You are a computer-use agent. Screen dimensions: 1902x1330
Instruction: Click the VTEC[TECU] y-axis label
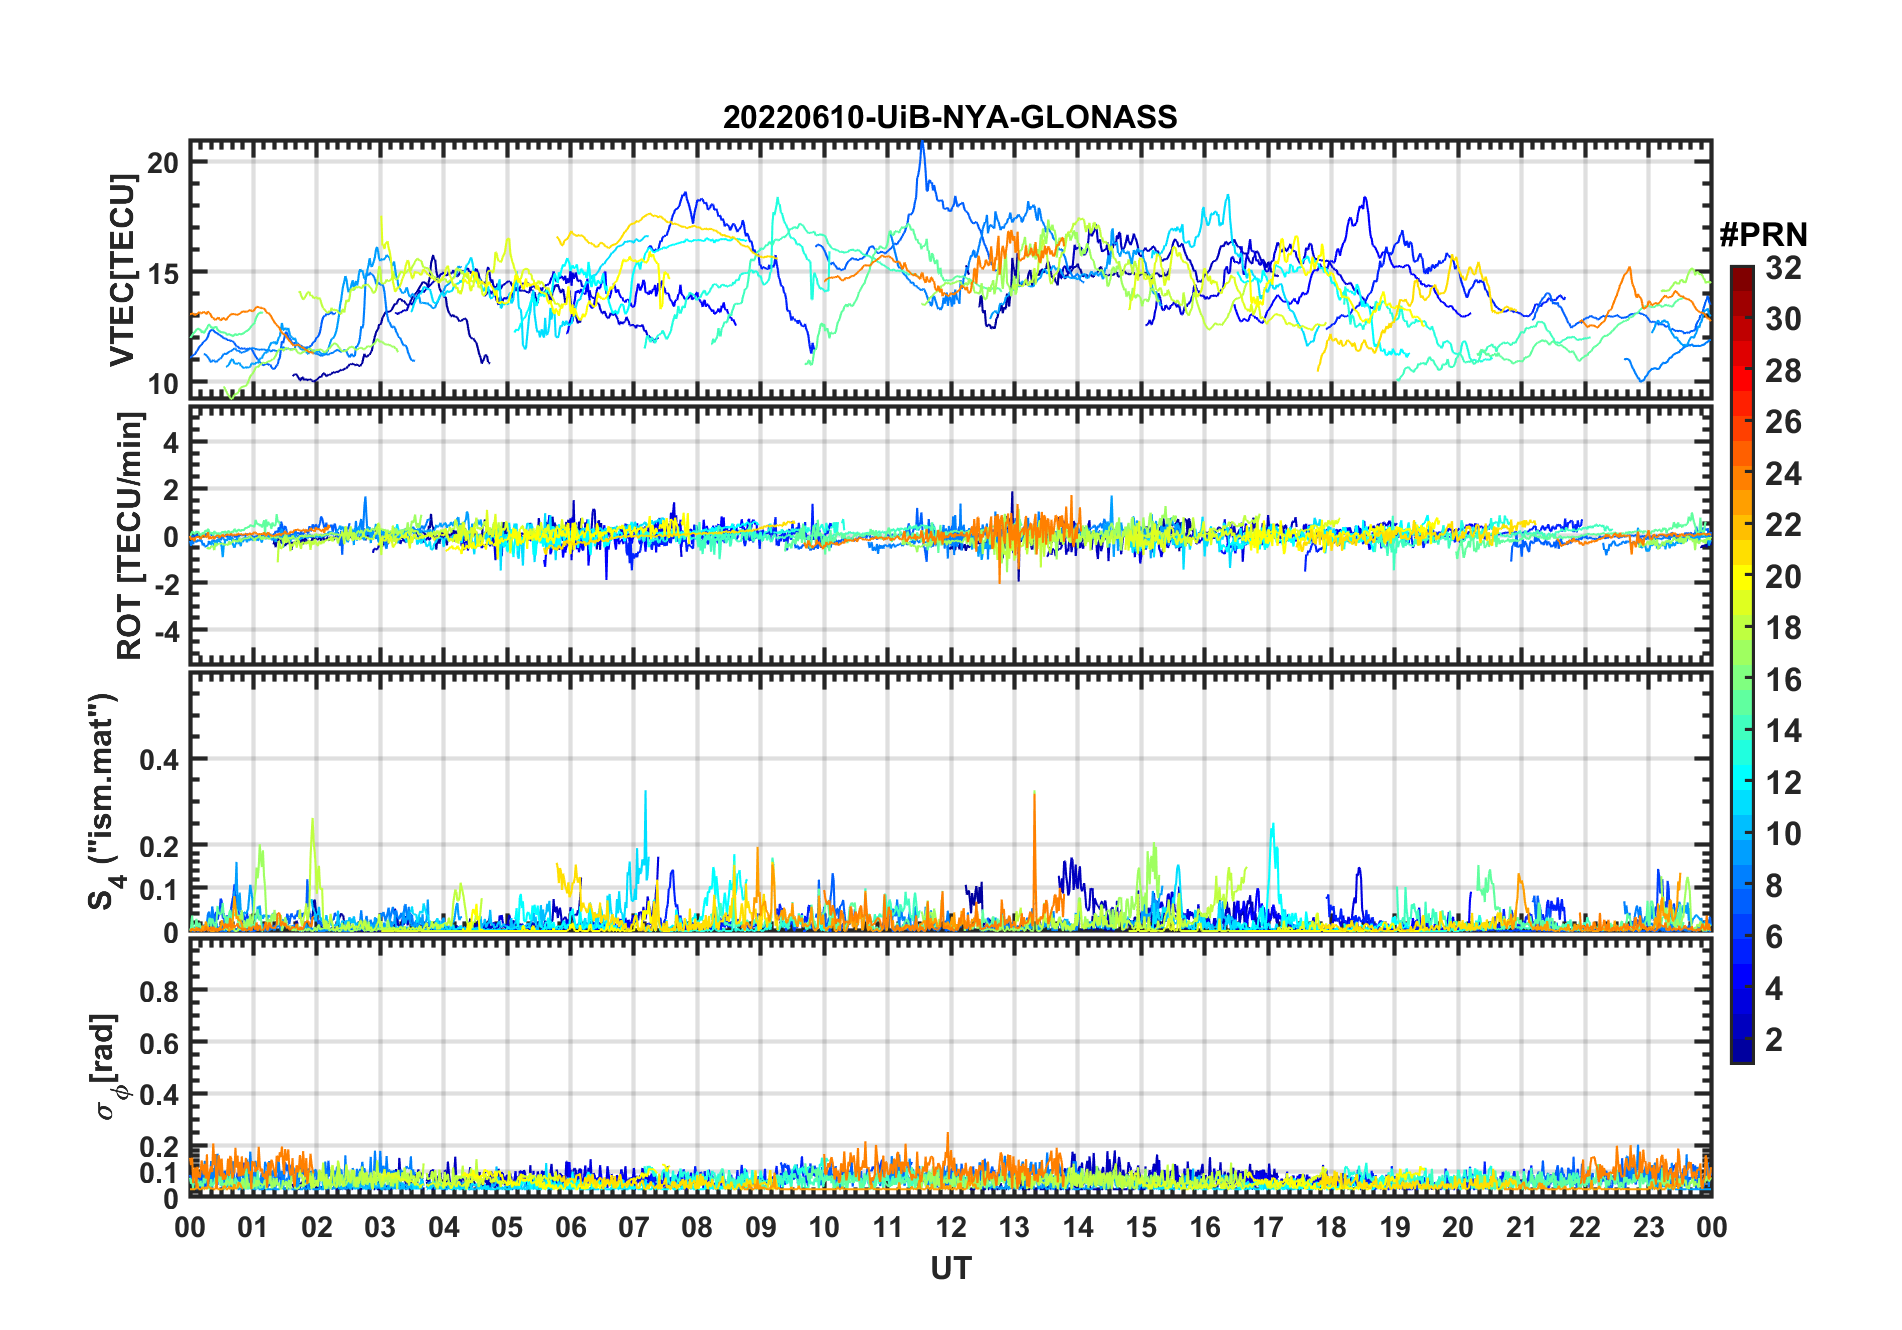coord(123,270)
